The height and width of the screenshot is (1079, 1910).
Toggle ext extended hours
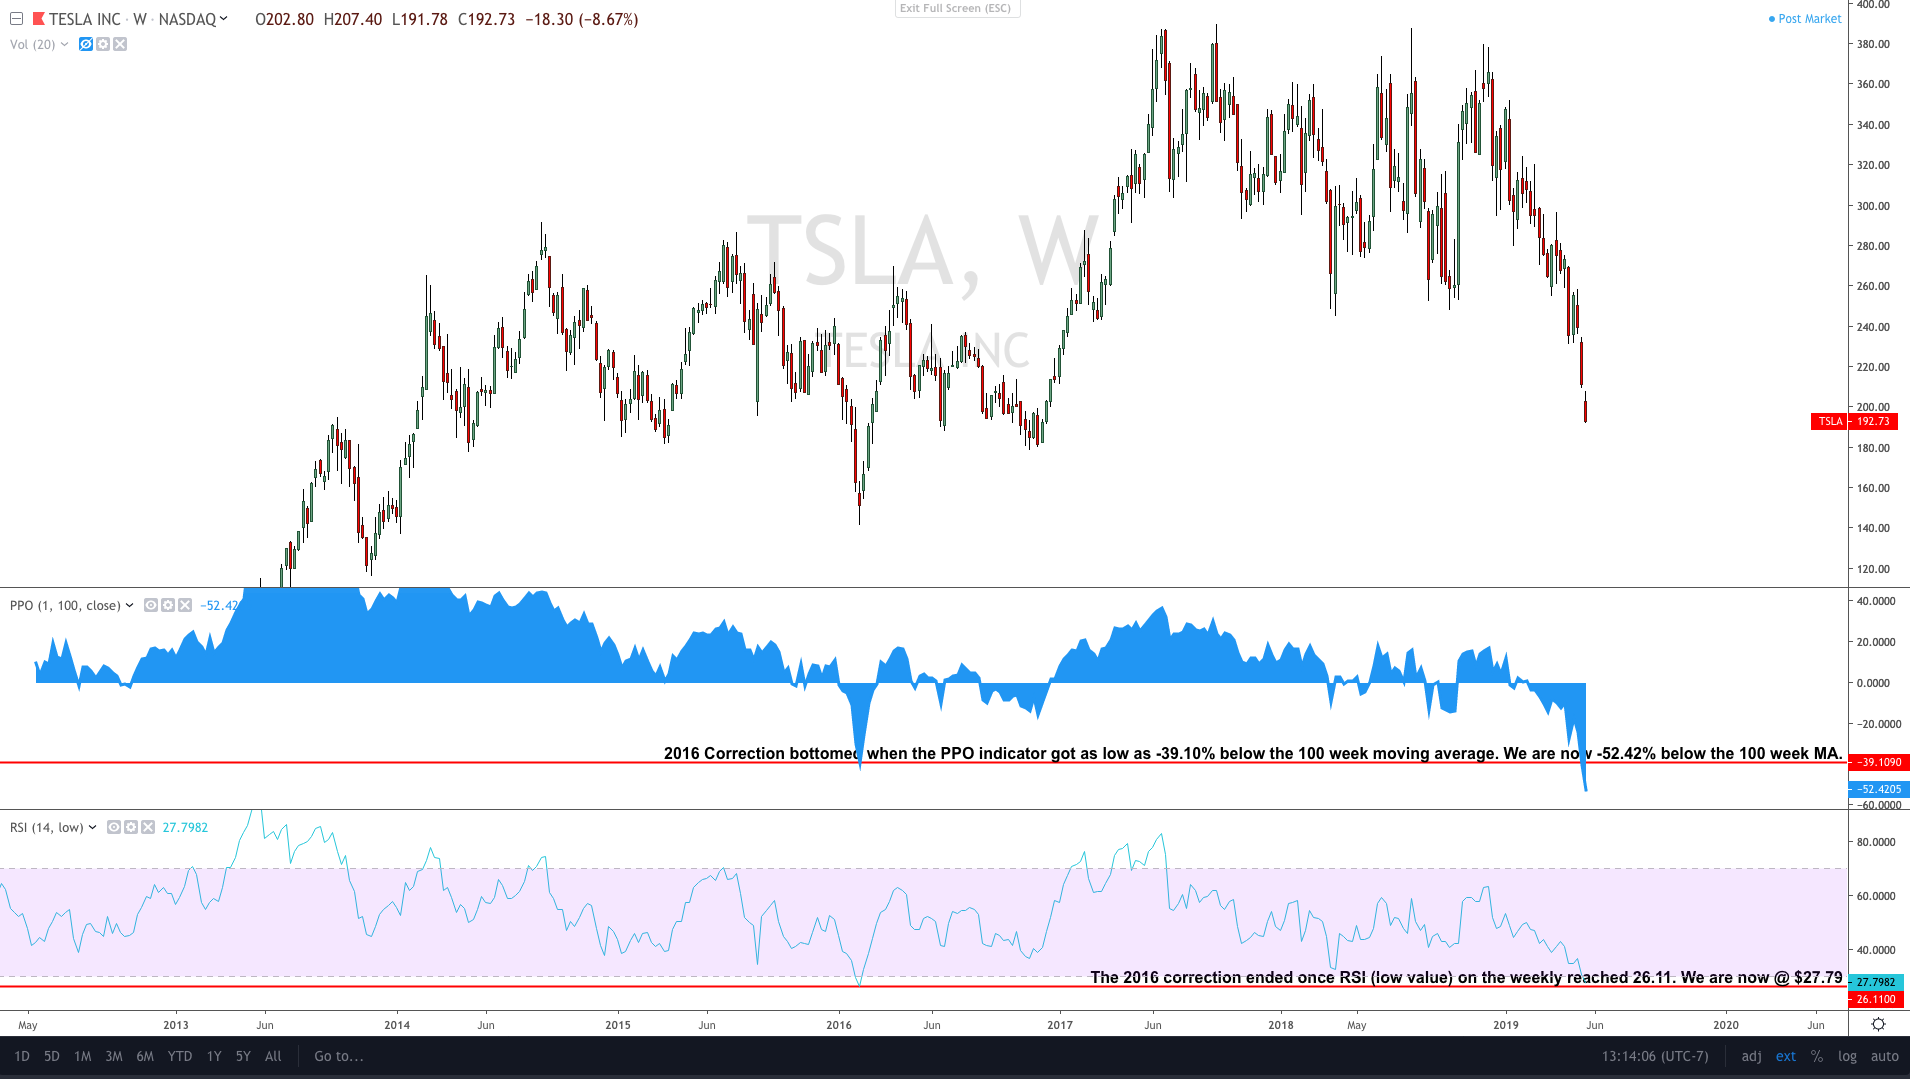point(1786,1056)
